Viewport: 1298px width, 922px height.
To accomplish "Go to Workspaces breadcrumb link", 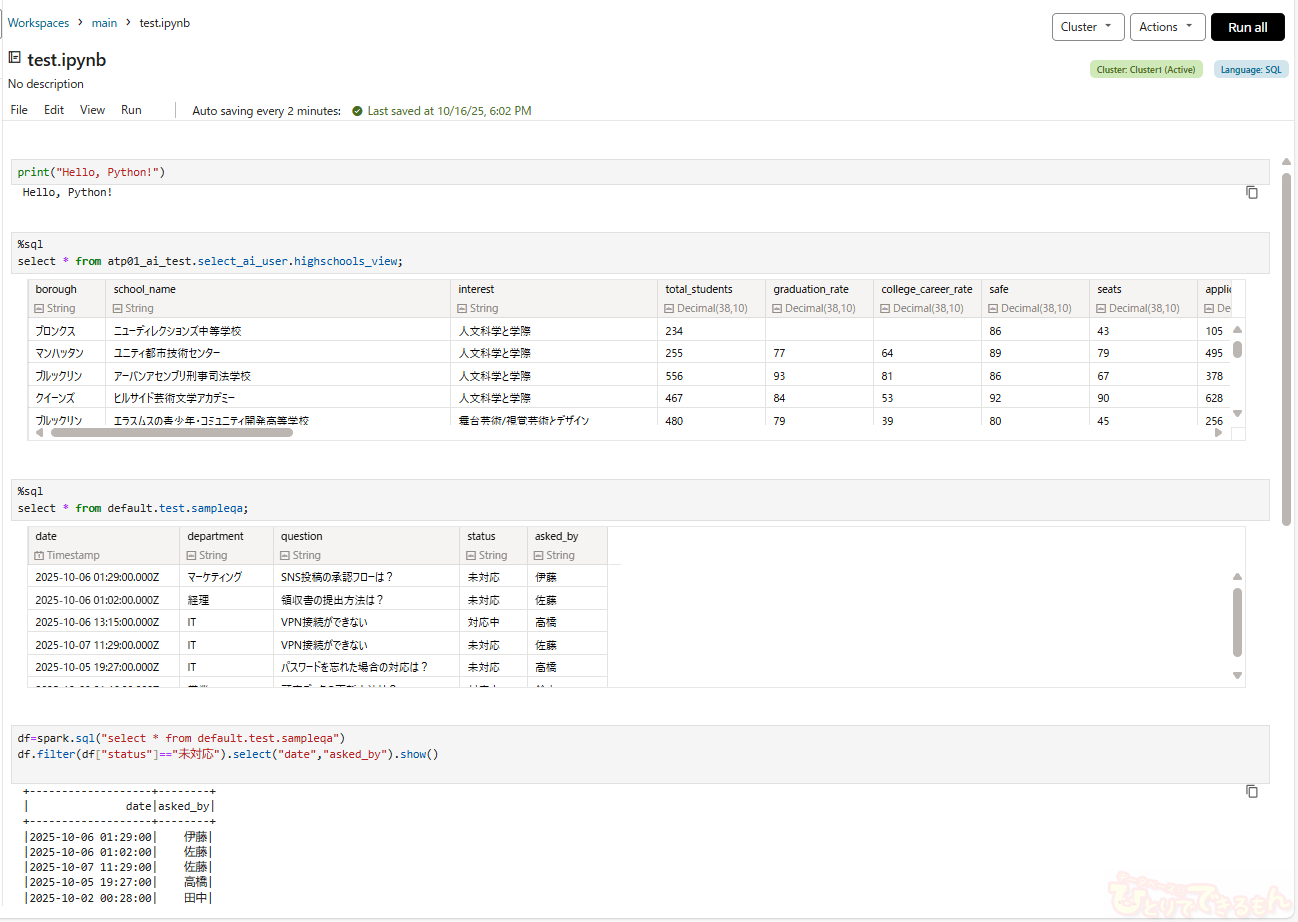I will (38, 23).
